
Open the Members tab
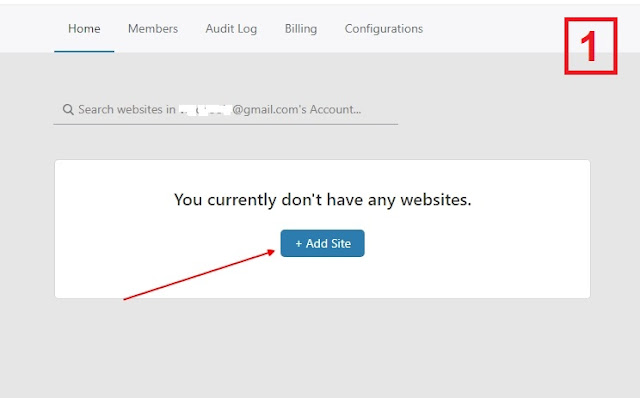tap(153, 29)
